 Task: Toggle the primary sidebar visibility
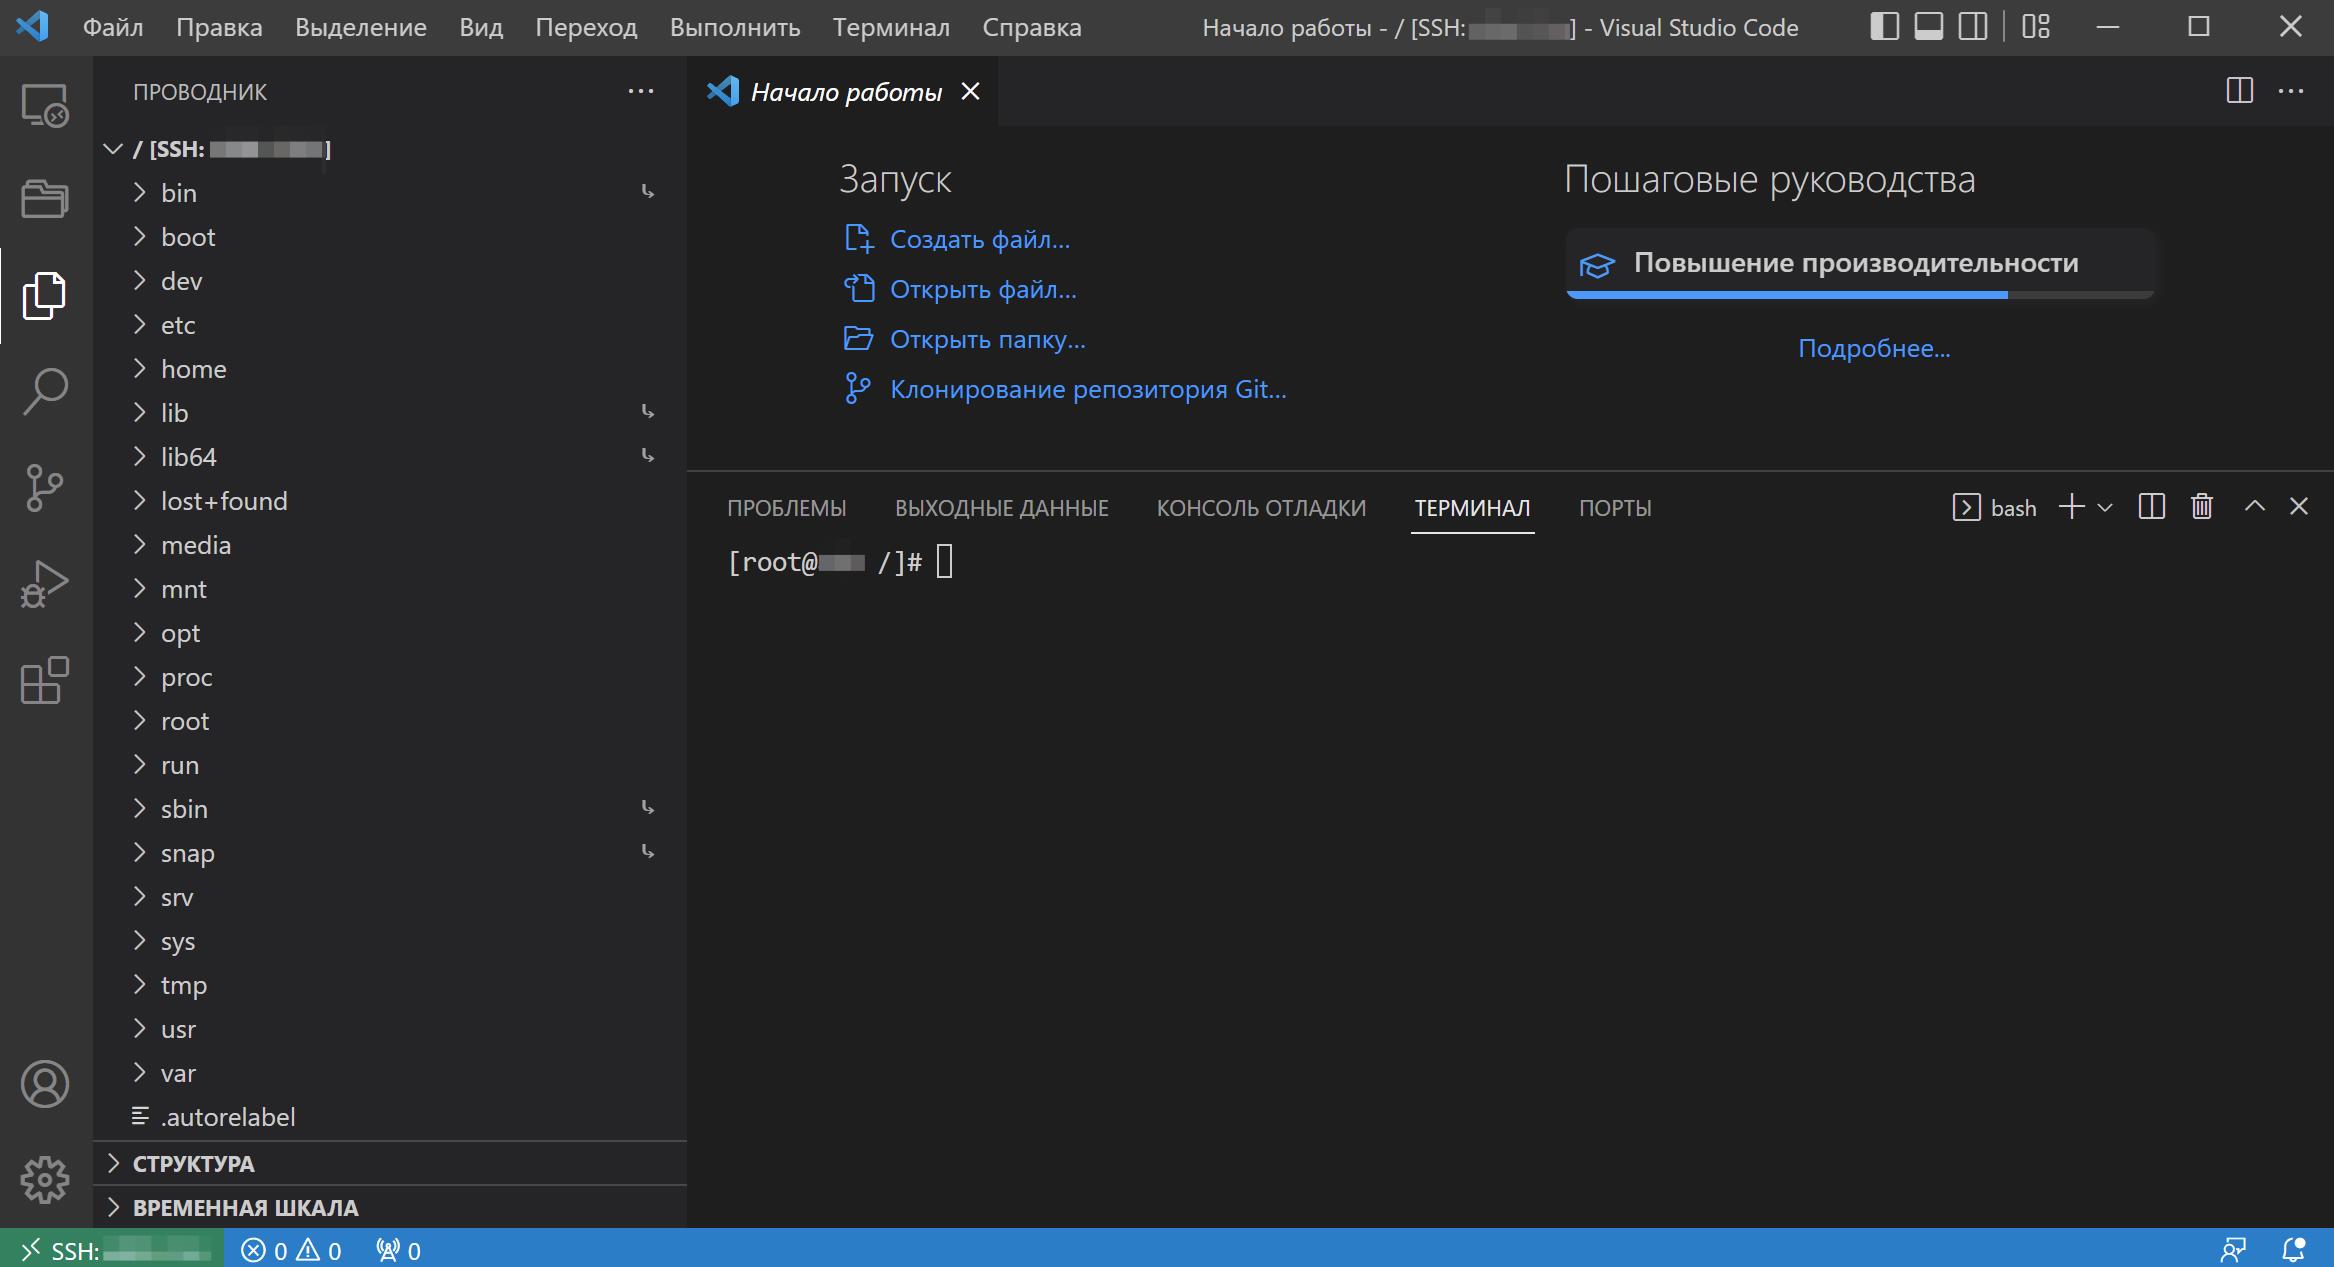1884,26
